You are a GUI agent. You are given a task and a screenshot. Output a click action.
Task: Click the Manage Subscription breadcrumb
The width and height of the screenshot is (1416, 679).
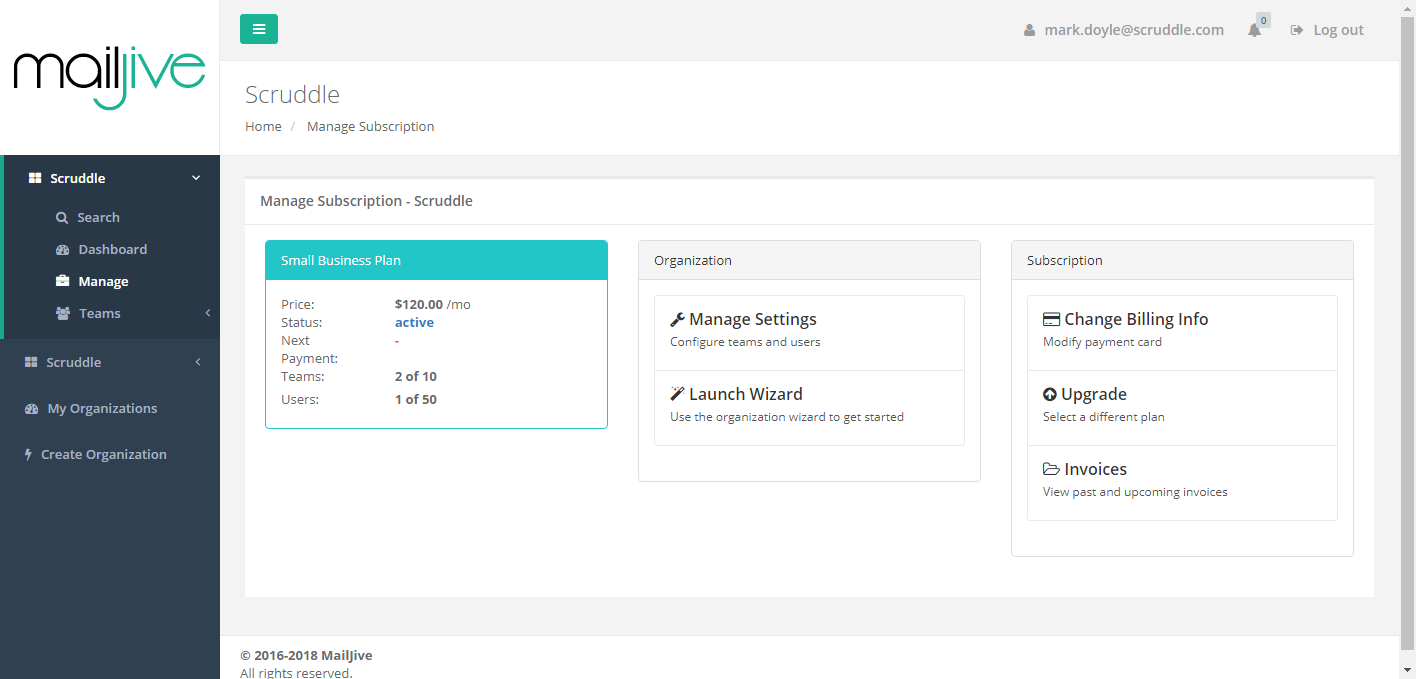pyautogui.click(x=370, y=126)
